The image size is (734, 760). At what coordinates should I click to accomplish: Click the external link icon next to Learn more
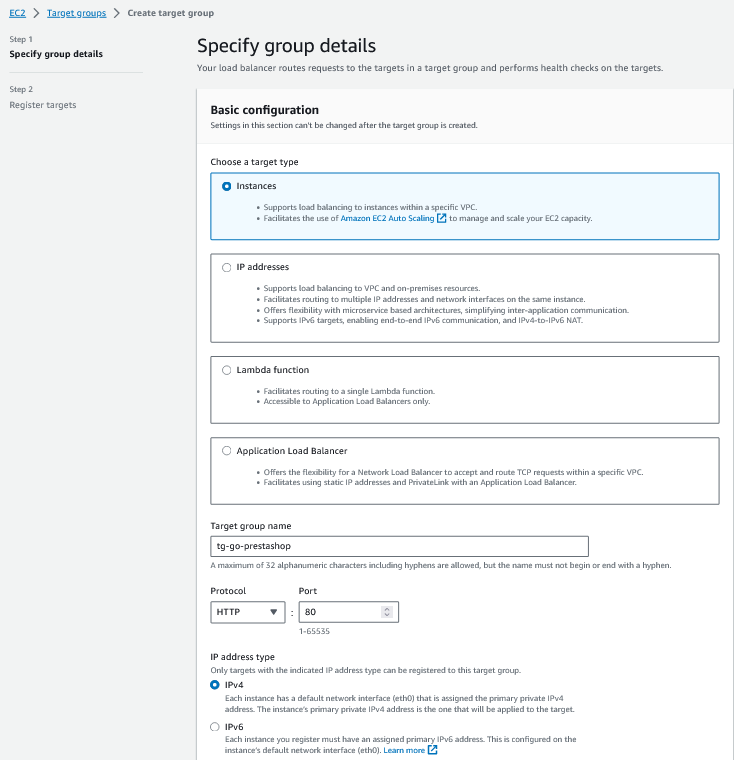point(432,749)
